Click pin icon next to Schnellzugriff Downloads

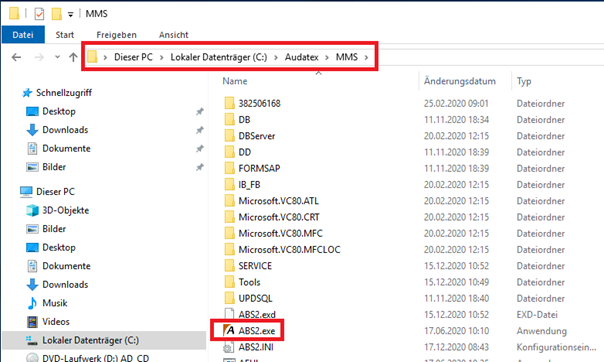click(x=200, y=130)
